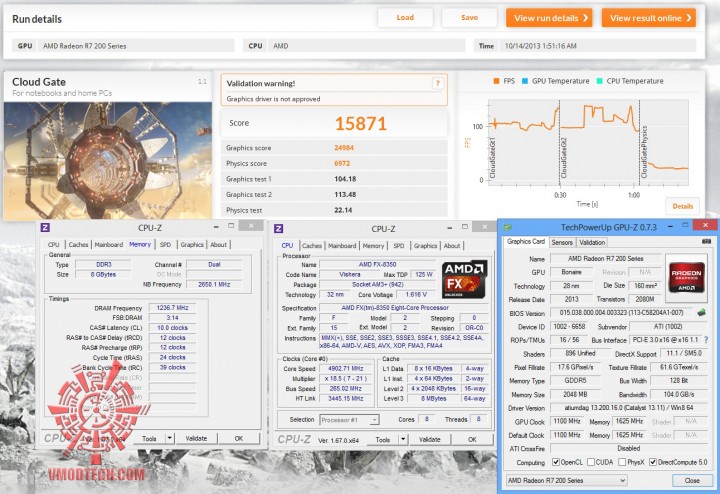720x494 pixels.
Task: Open Memory tab in right CPU-Z window
Action: click(373, 246)
